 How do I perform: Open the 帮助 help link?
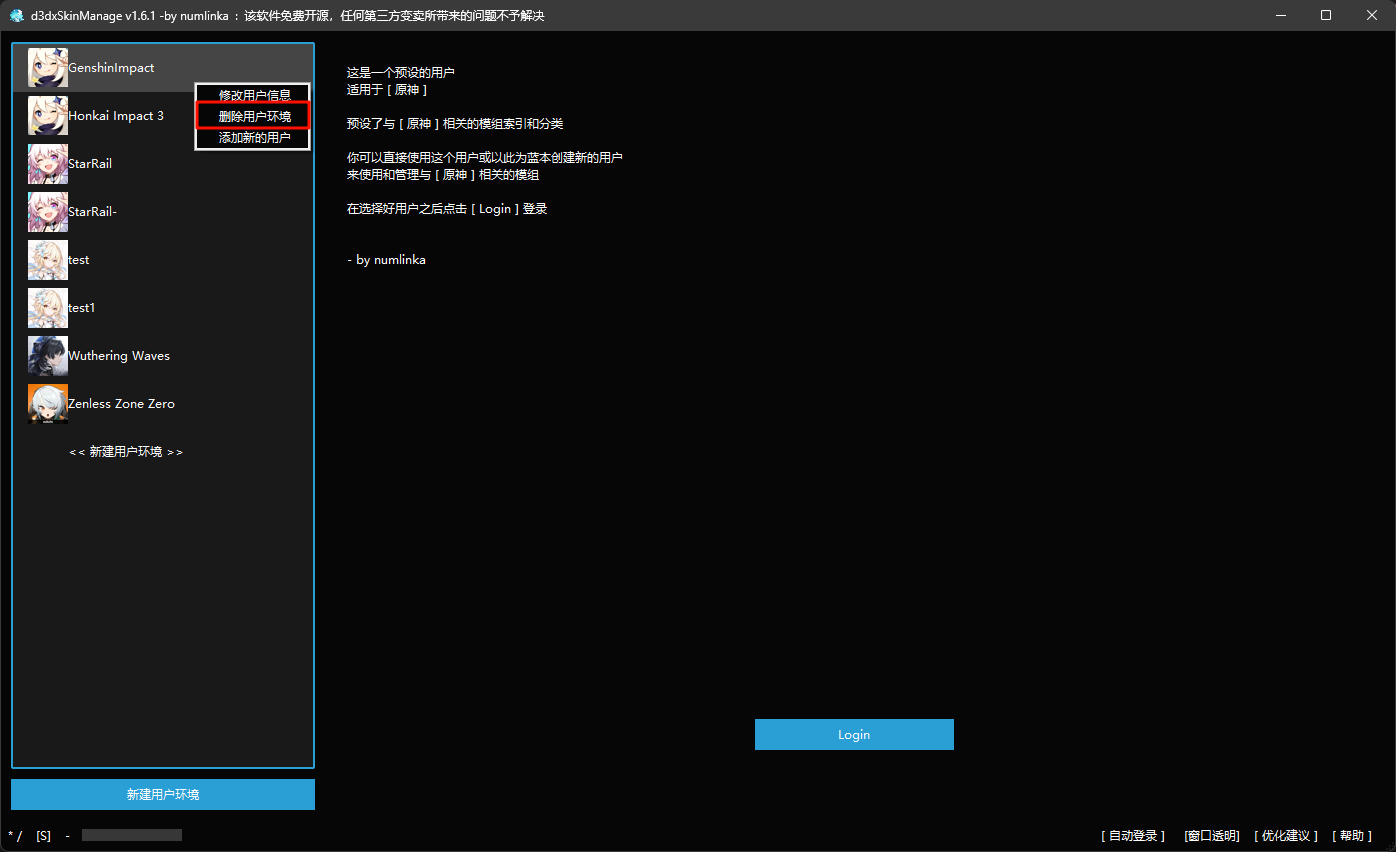[x=1352, y=836]
